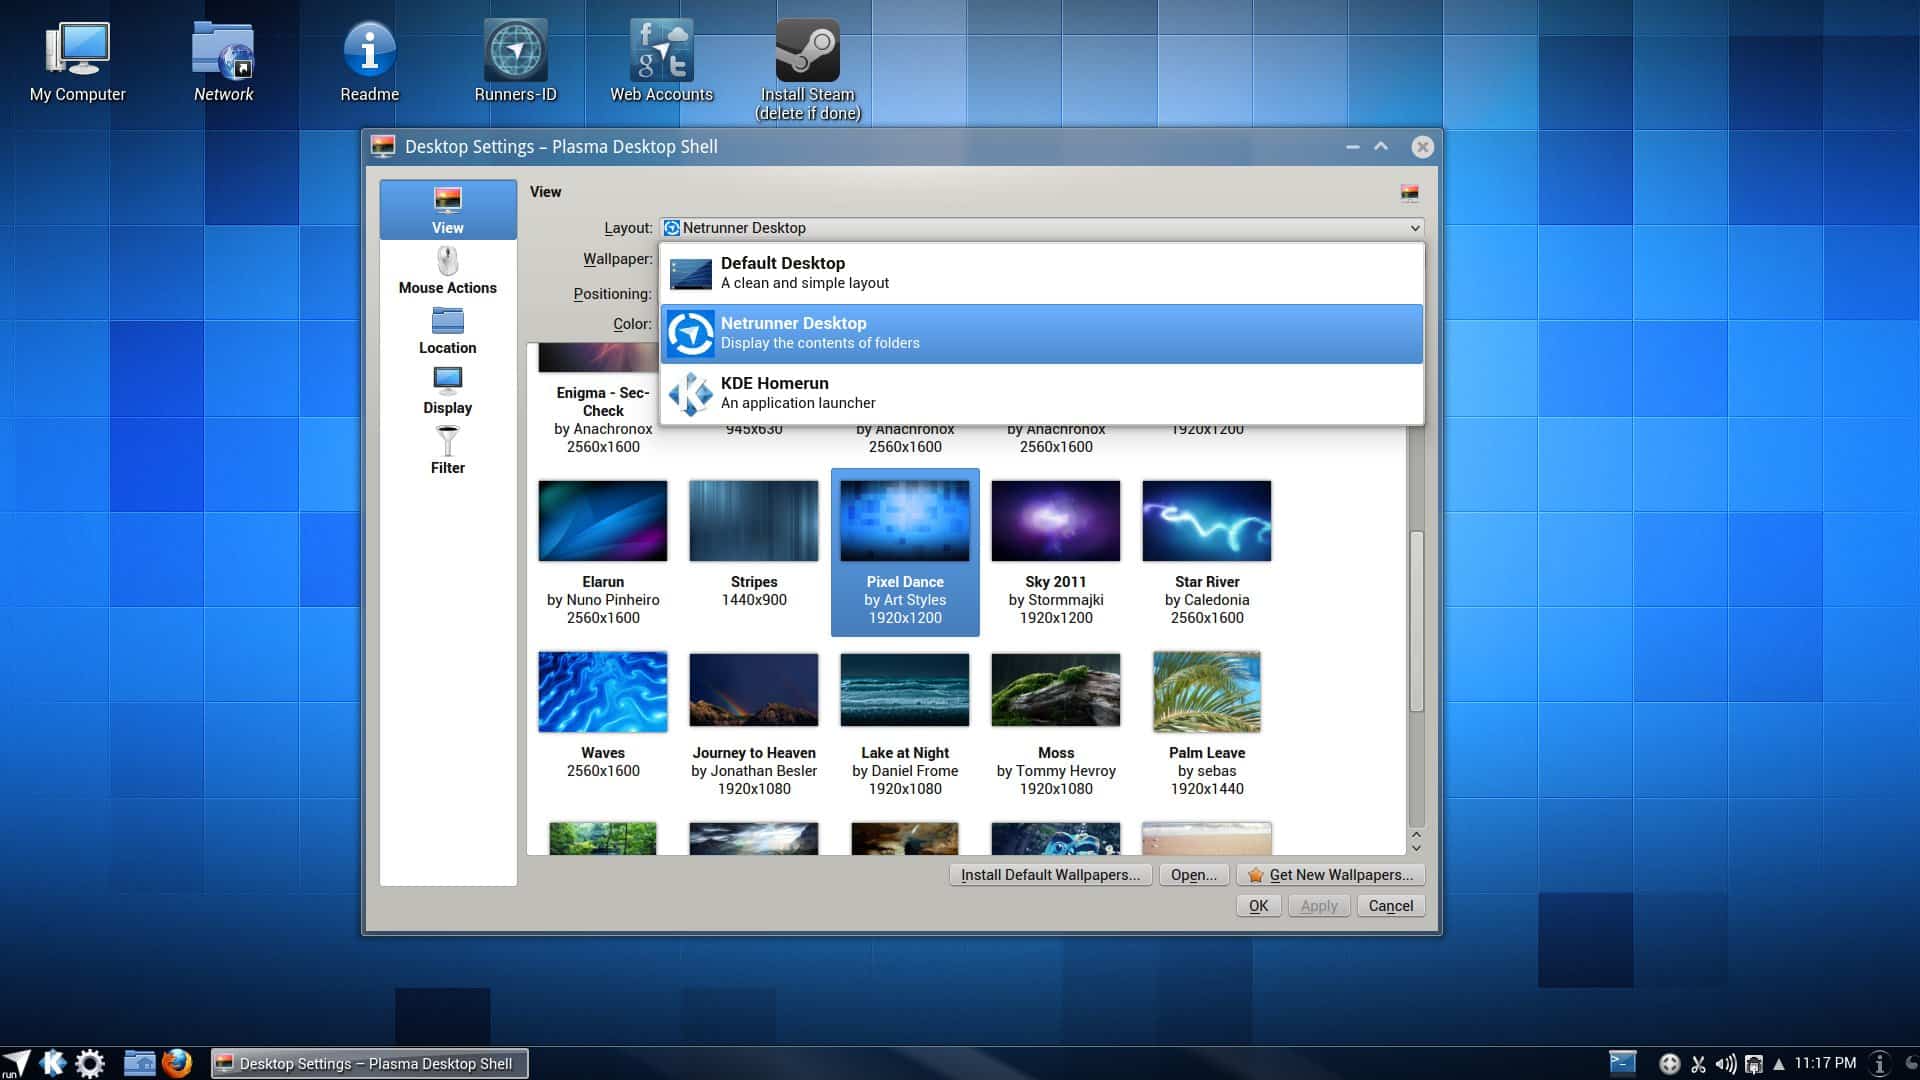Open the file manager taskbar icon
Viewport: 1920px width, 1080px height.
tap(139, 1063)
